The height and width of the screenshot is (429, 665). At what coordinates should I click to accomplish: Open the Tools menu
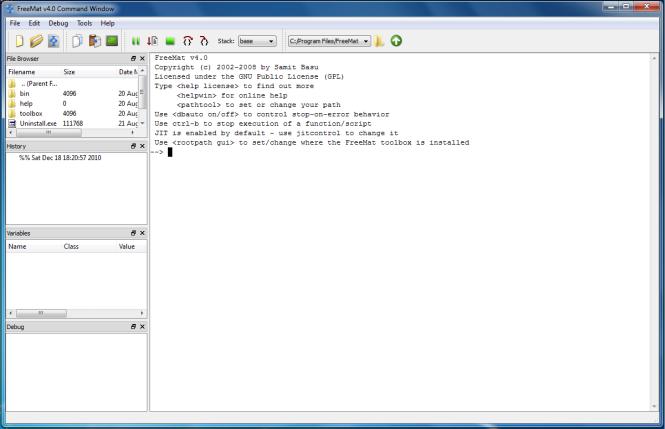[x=84, y=23]
